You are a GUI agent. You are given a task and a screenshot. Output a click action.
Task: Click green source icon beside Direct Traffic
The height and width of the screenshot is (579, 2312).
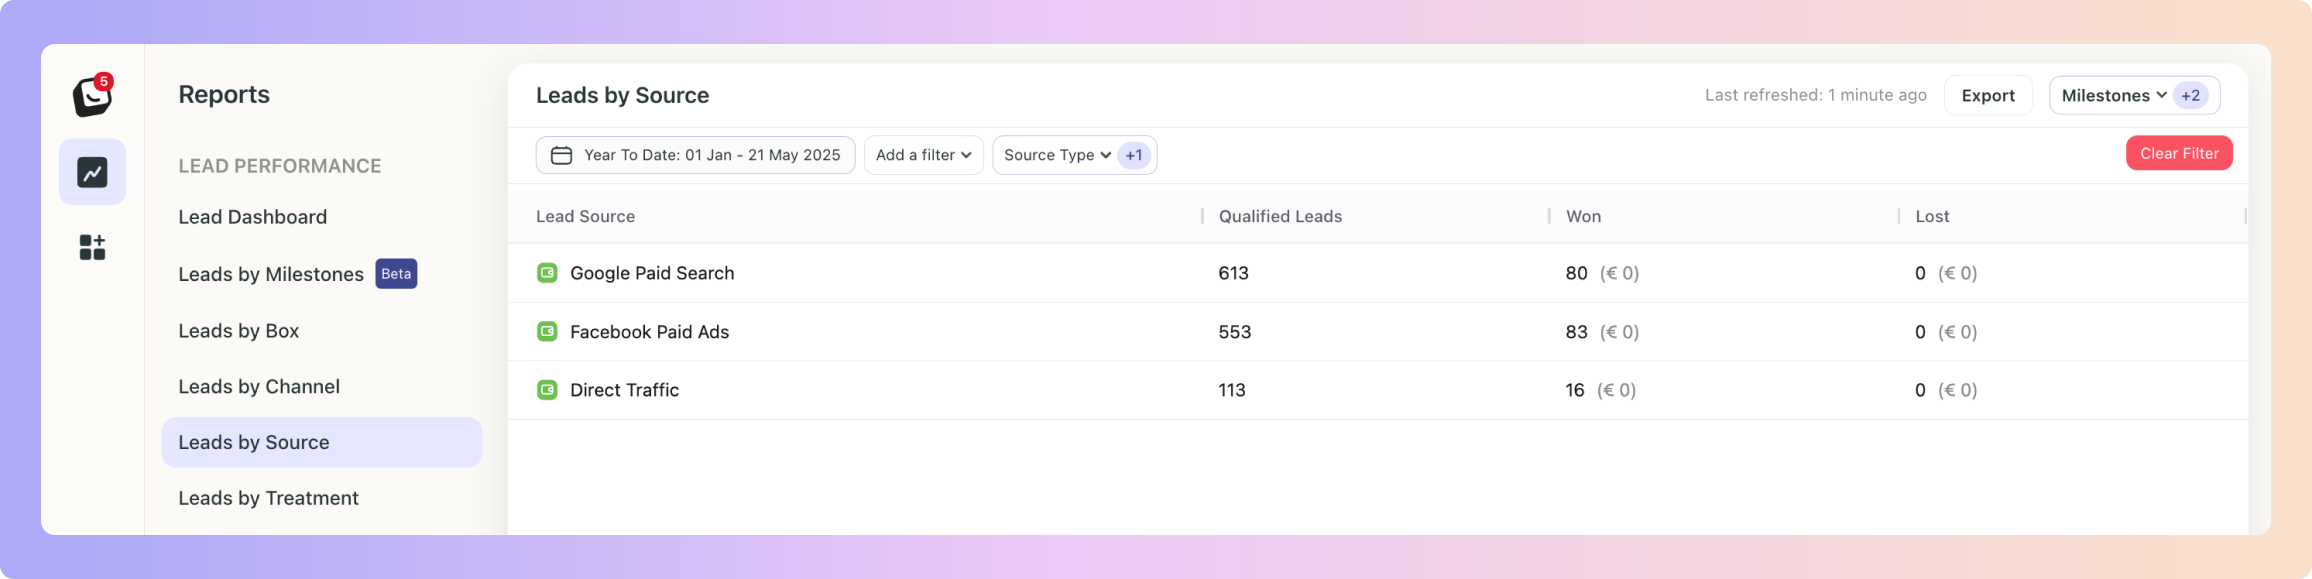547,390
